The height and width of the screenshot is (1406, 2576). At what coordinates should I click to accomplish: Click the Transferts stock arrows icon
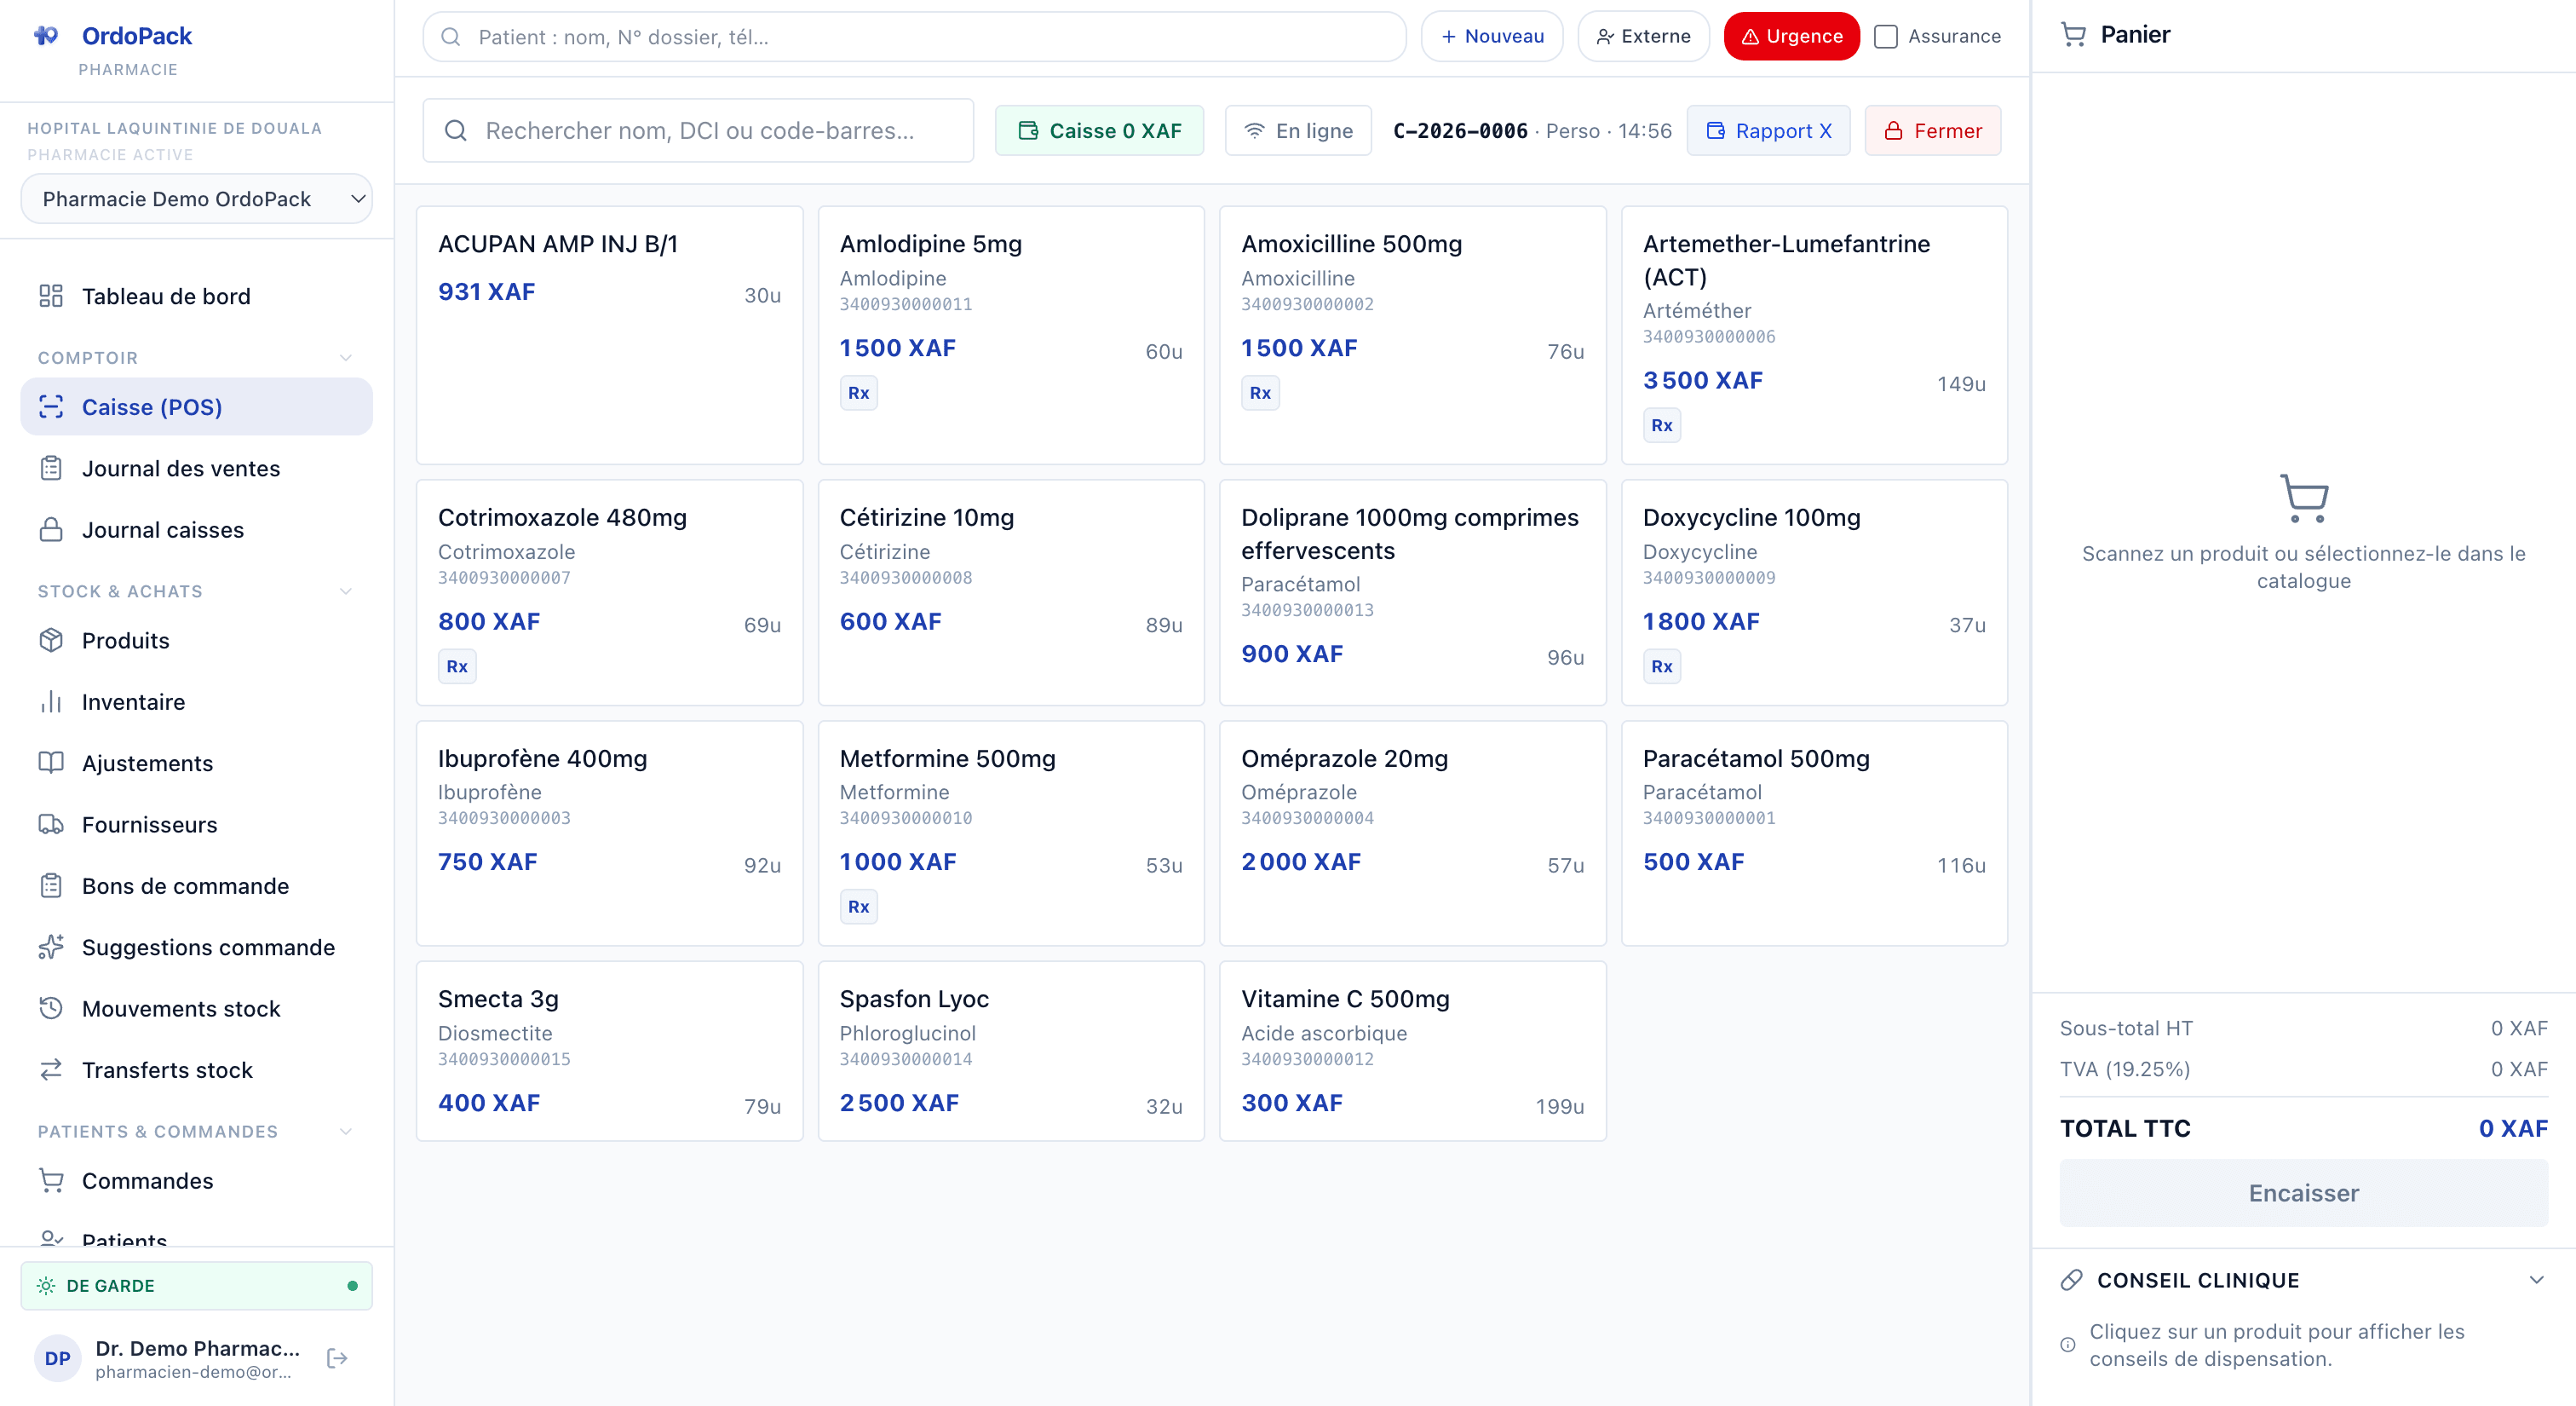pos(51,1070)
